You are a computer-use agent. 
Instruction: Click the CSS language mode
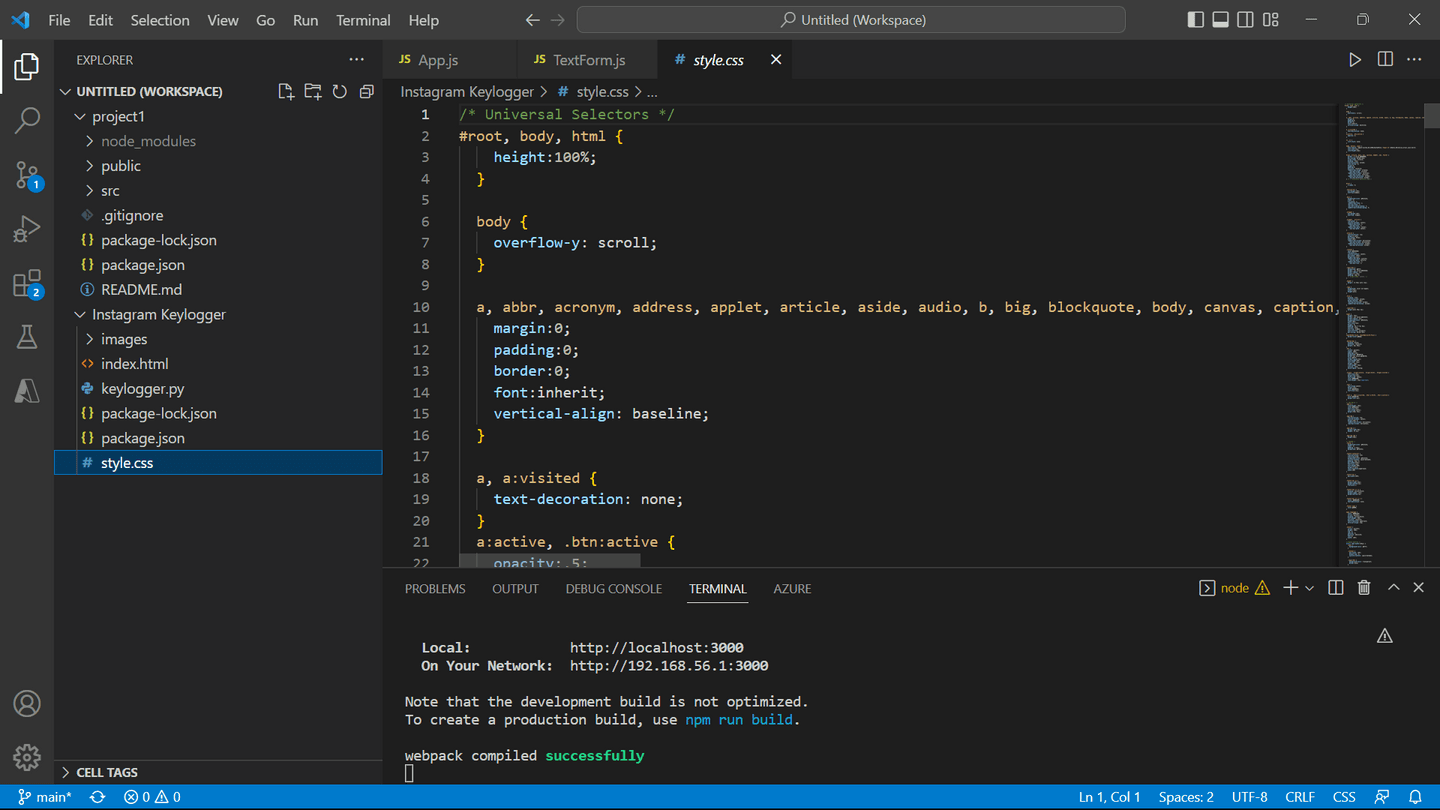[x=1344, y=797]
